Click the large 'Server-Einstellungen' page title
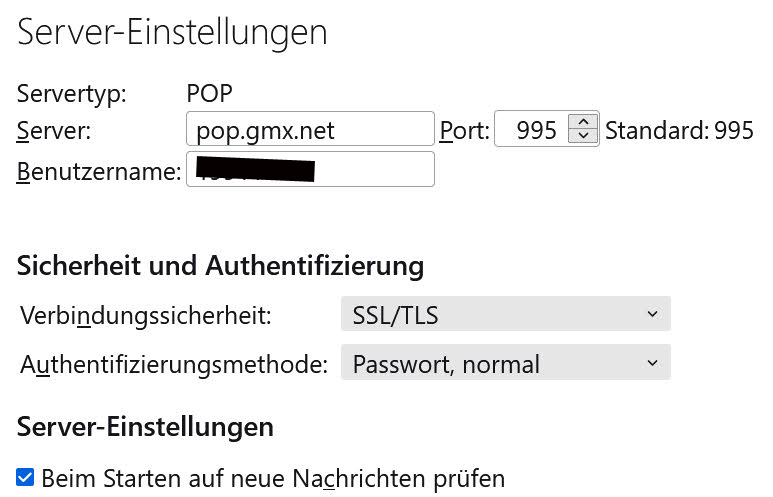The height and width of the screenshot is (497, 773). 172,33
